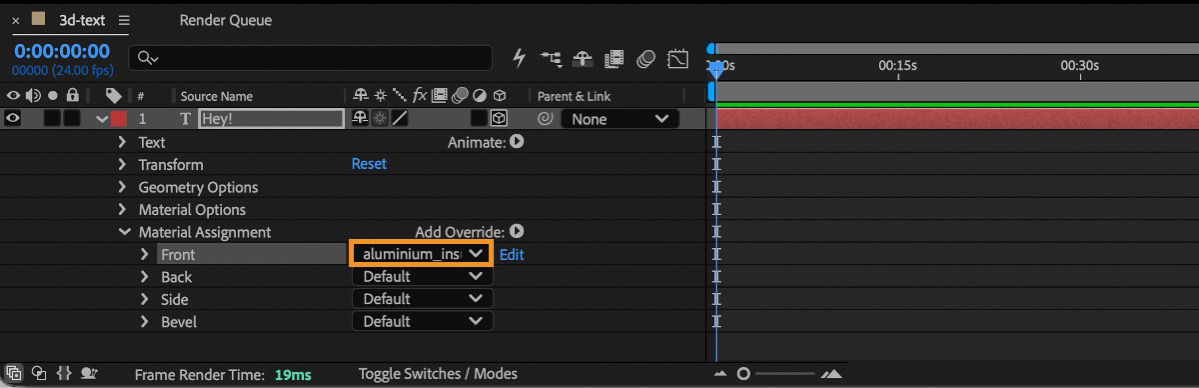Screen dimensions: 1199x388
Task: Hide the Hey! layer with eye toggle
Action: (x=13, y=119)
